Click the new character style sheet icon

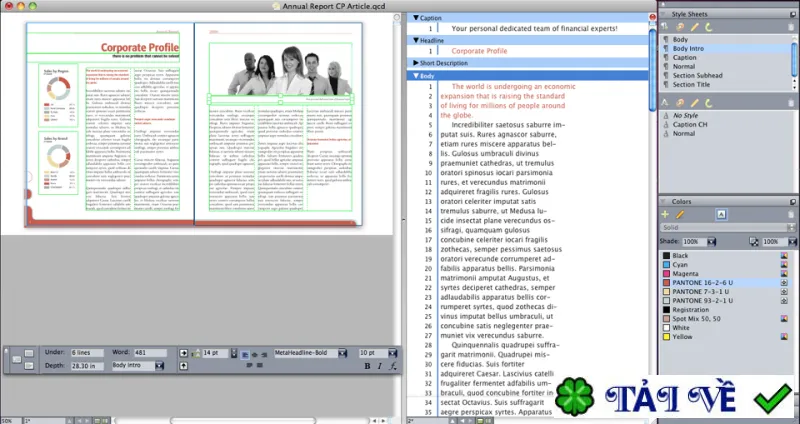pos(665,103)
